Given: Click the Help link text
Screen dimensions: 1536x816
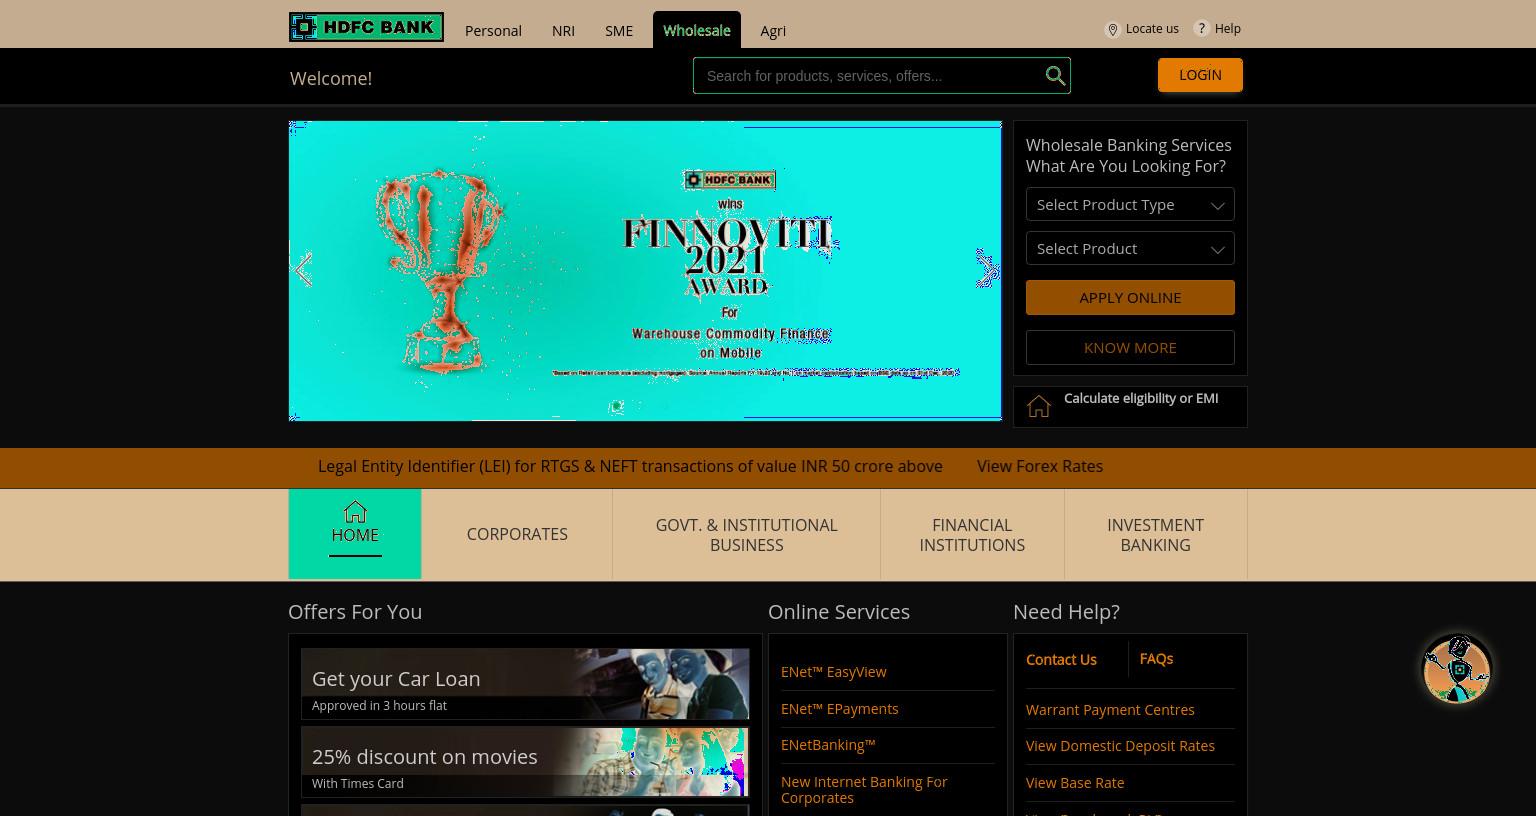Looking at the screenshot, I should [1228, 29].
